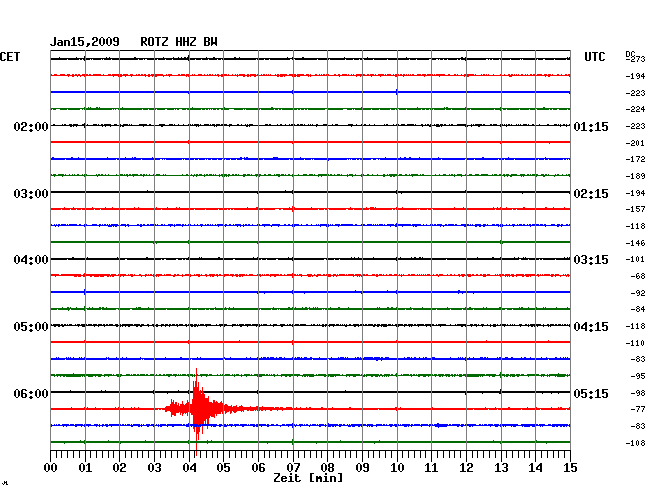This screenshot has height=494, width=650.
Task: Select the DC value -98
Action: [x=638, y=393]
